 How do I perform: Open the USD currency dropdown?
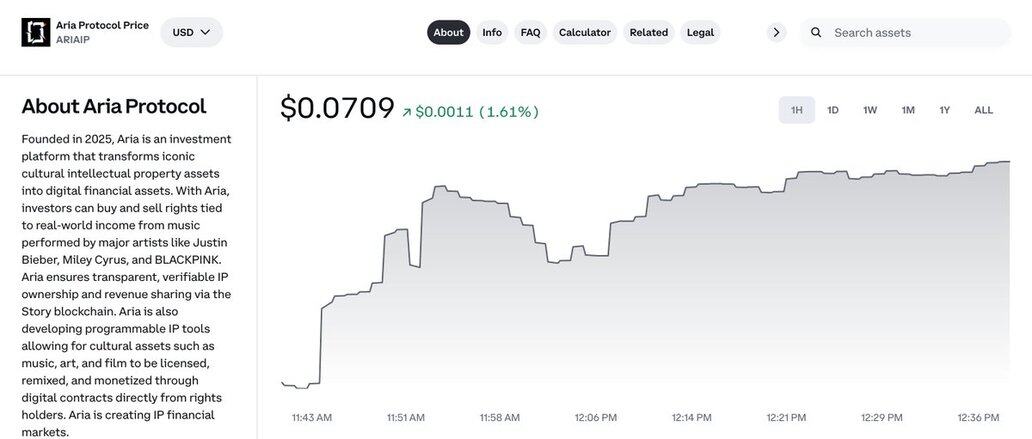[x=191, y=32]
